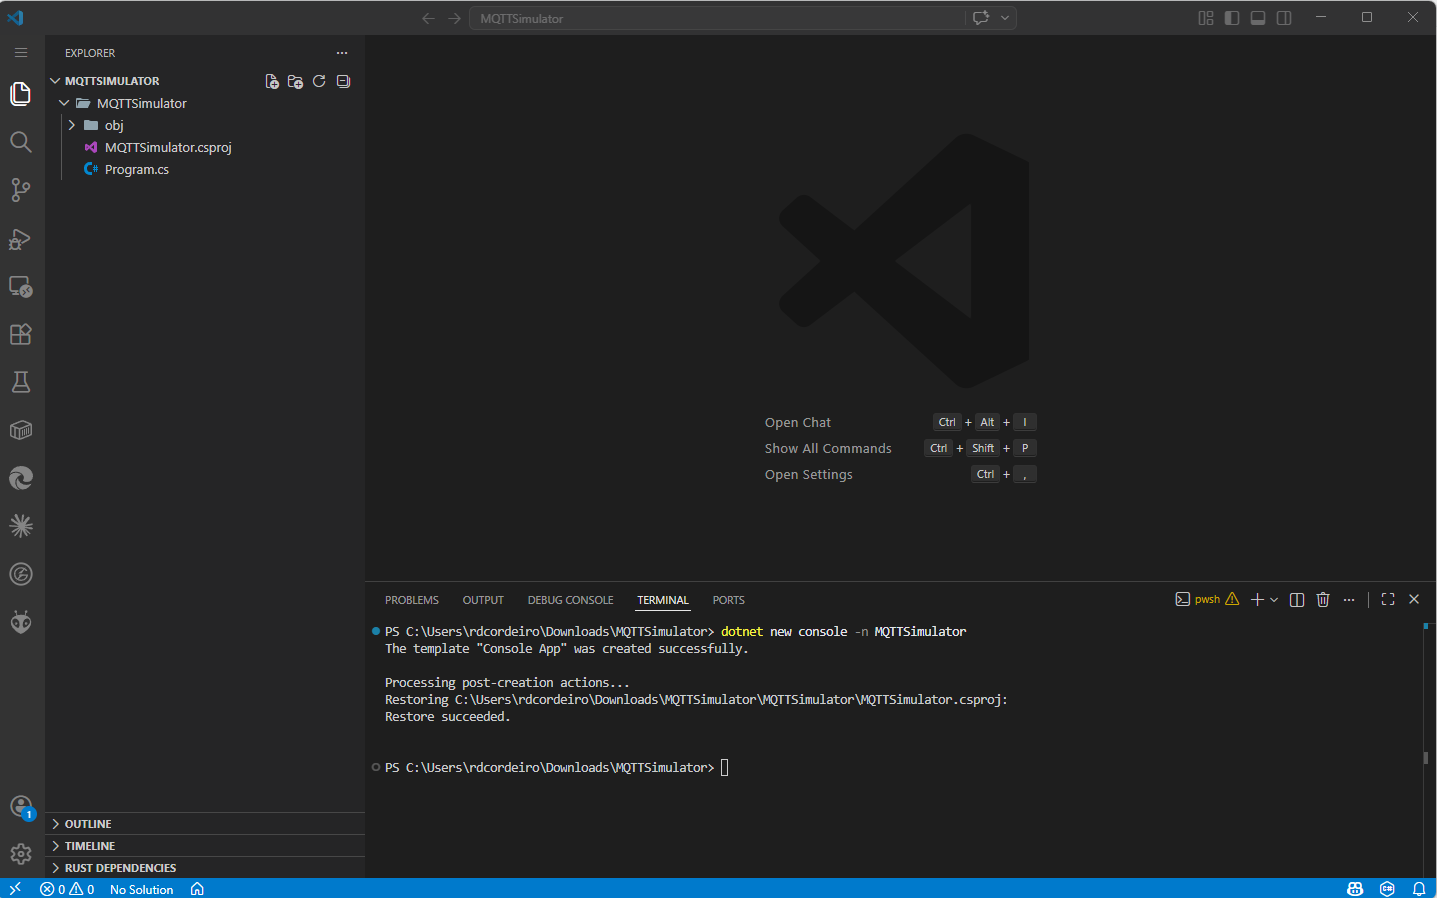Kill the terminal with the trash icon
This screenshot has height=898, width=1437.
[1323, 599]
